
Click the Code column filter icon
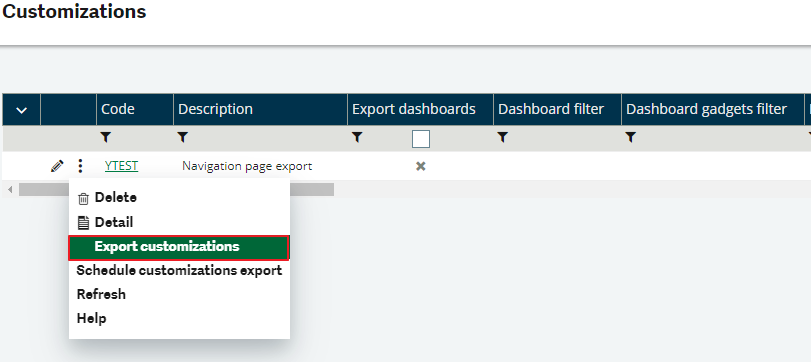(x=106, y=138)
